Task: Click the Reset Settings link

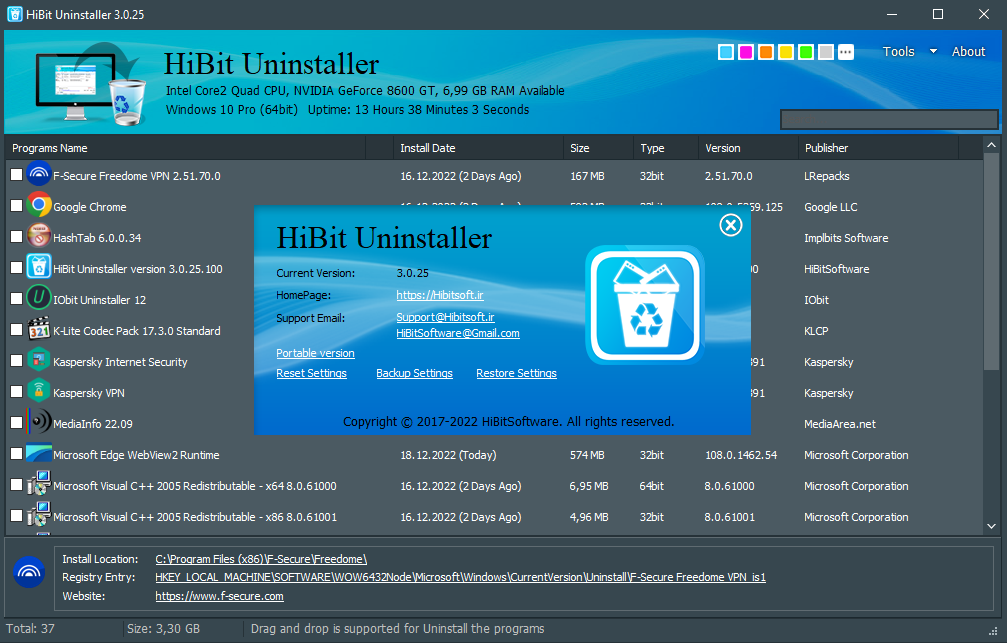Action: (311, 373)
